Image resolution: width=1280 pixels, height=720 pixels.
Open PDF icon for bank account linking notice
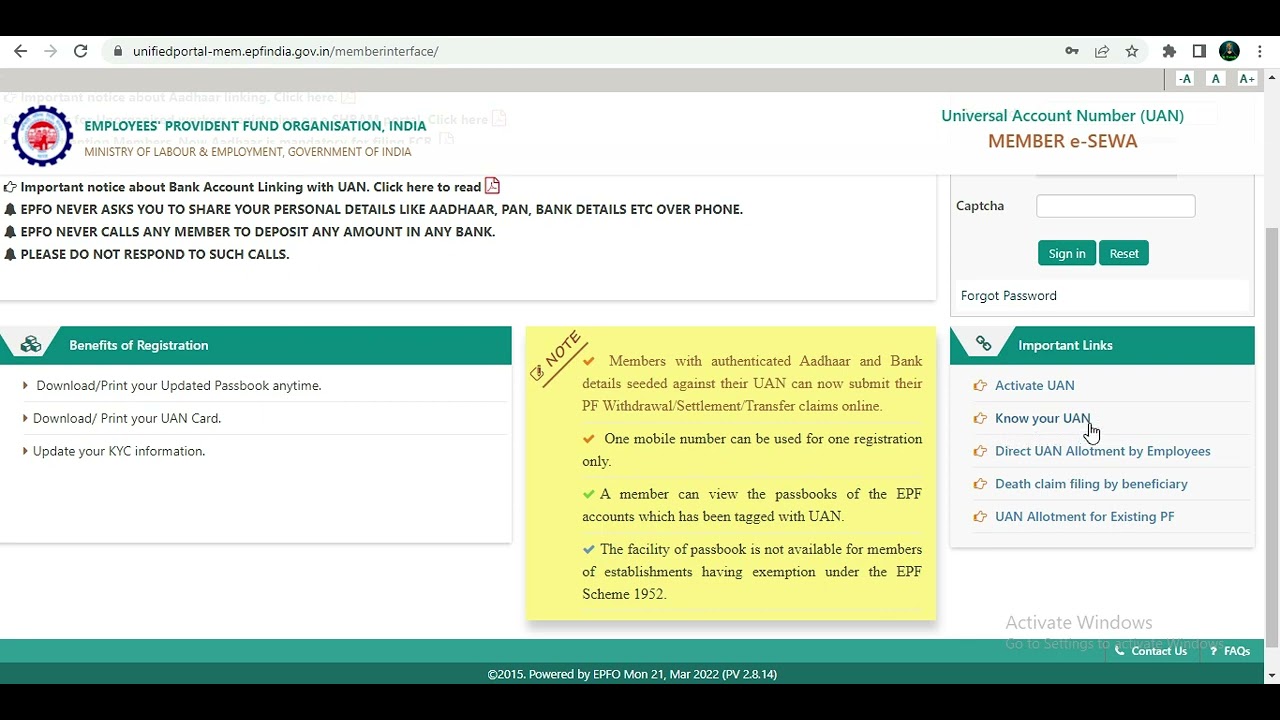point(492,186)
